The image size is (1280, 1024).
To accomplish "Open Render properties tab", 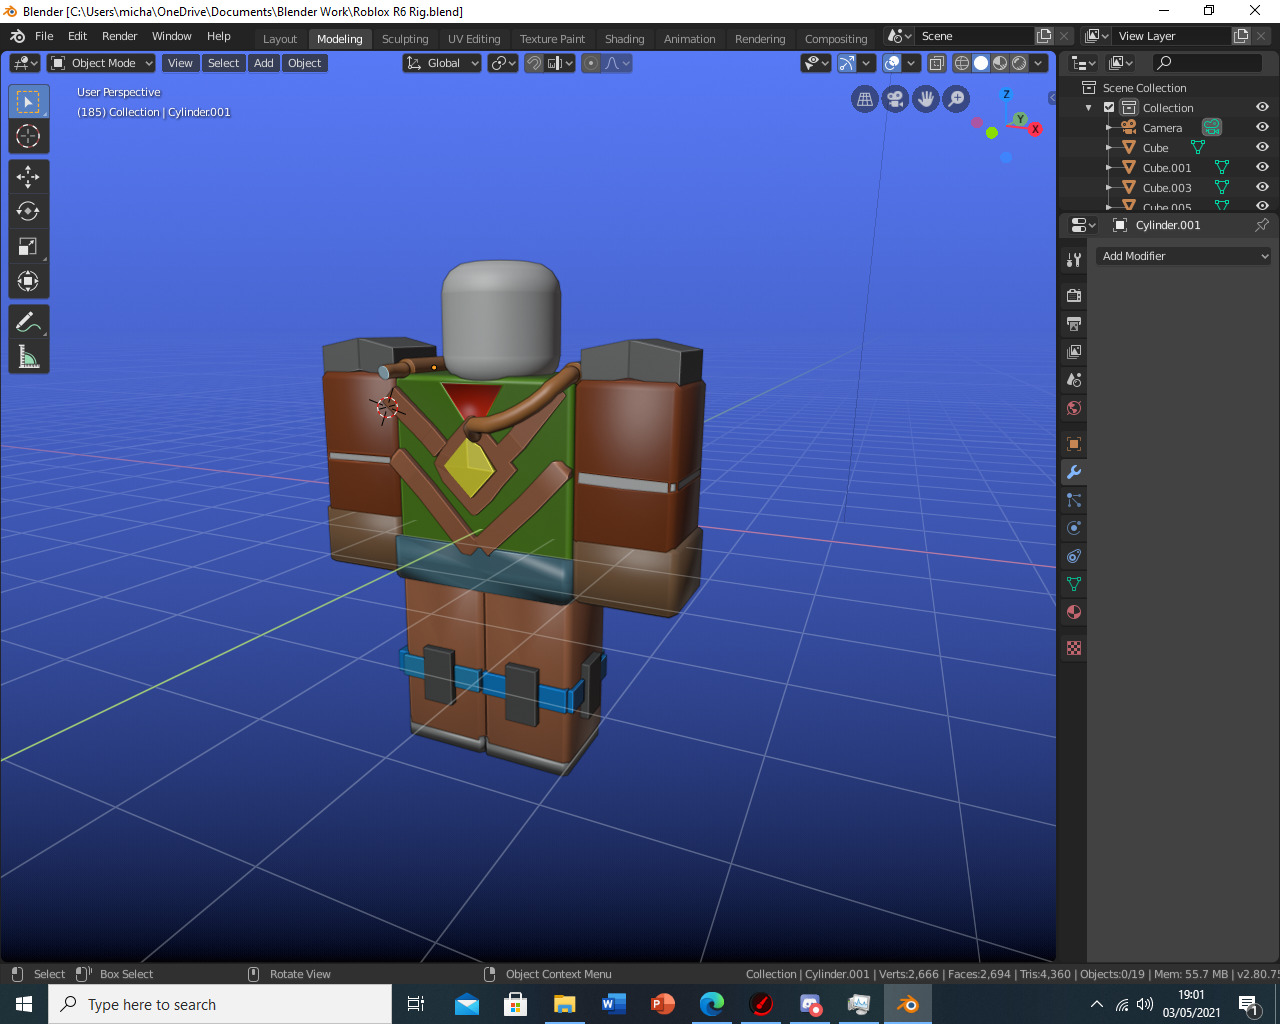I will click(1074, 296).
